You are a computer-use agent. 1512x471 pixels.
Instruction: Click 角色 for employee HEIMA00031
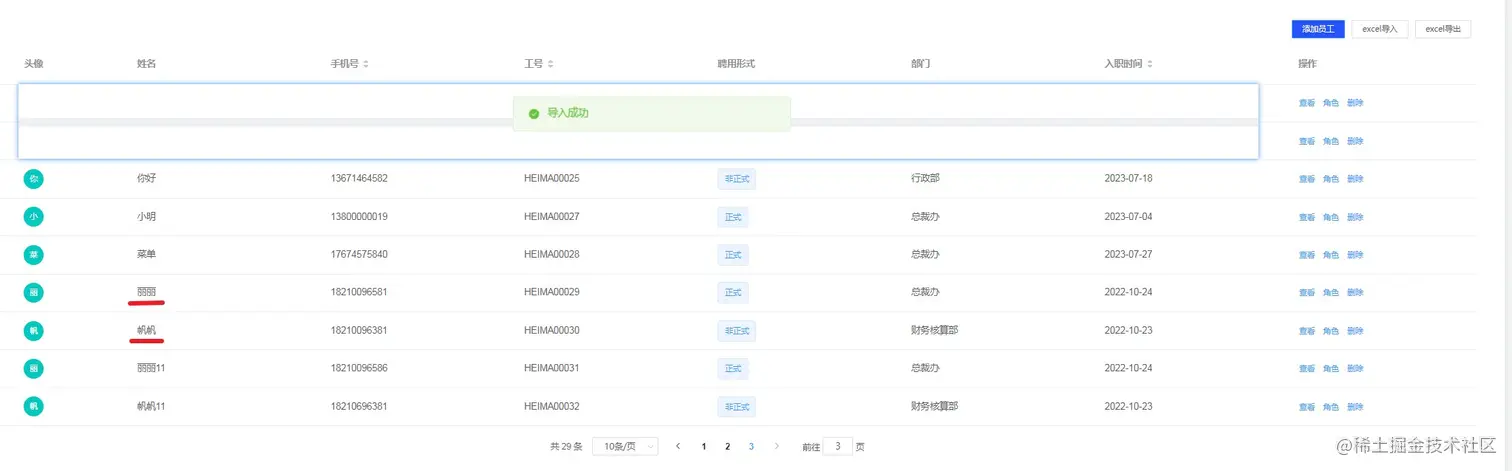click(1331, 369)
